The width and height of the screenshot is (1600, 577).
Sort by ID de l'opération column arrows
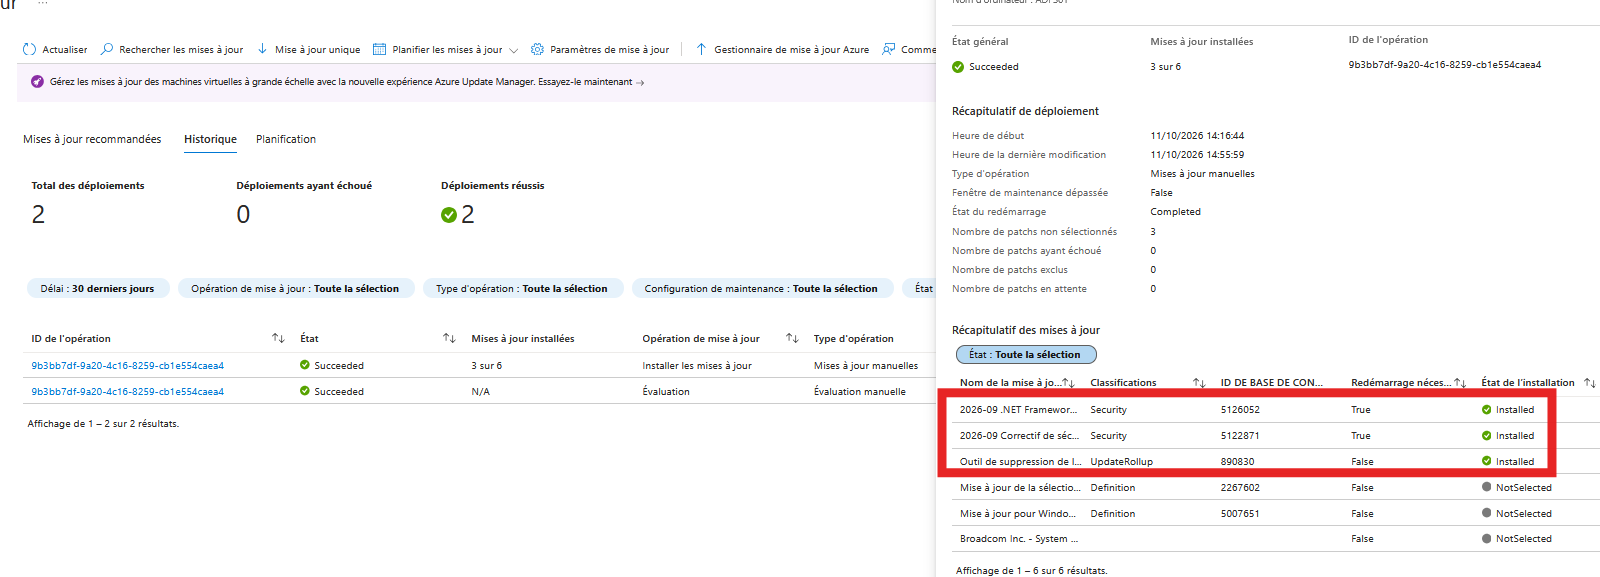click(x=278, y=338)
